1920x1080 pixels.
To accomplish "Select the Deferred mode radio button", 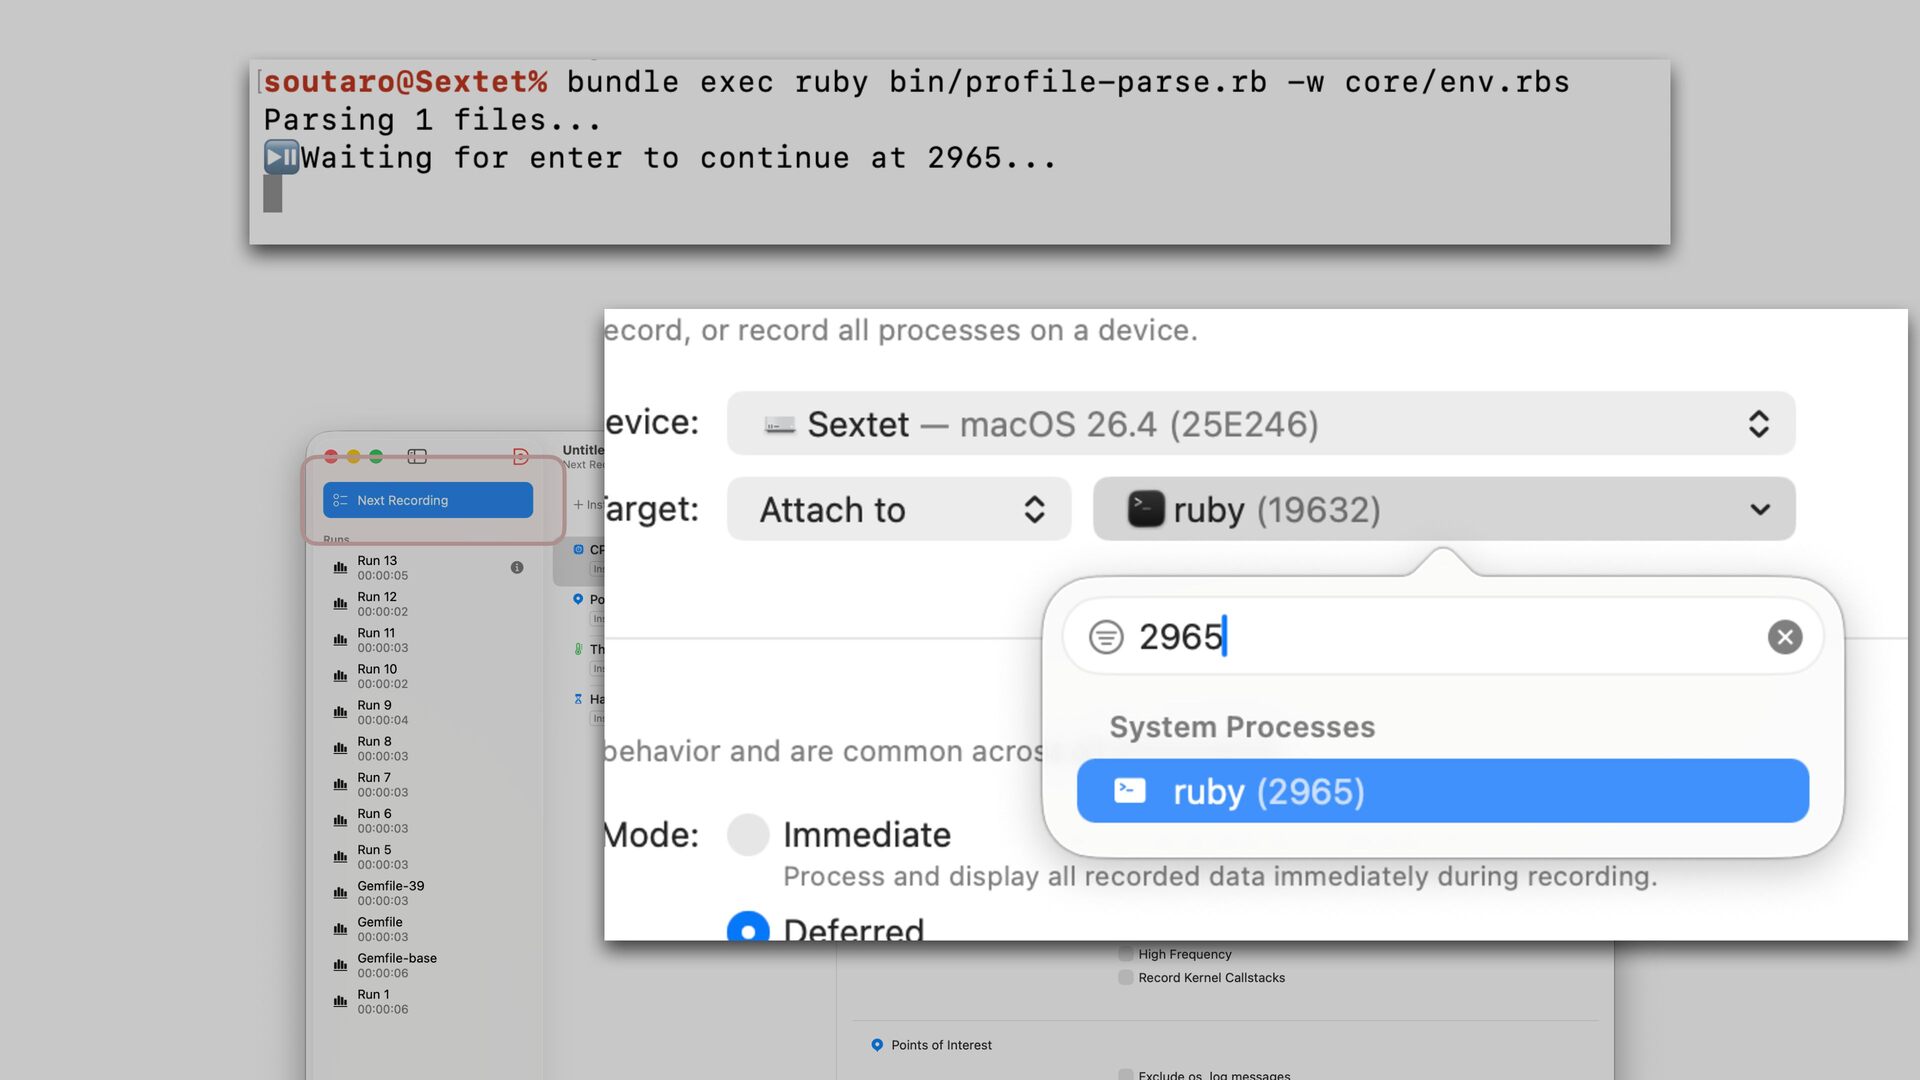I will (x=748, y=928).
